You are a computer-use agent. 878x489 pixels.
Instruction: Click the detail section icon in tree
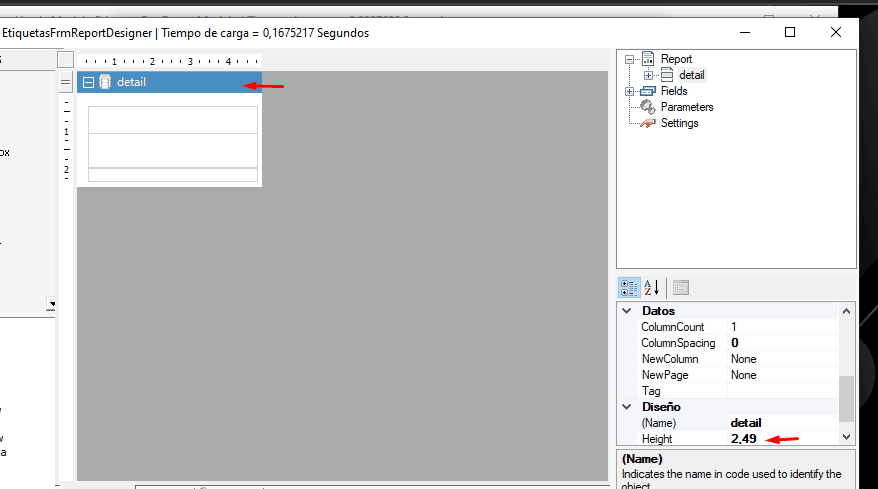click(x=667, y=75)
